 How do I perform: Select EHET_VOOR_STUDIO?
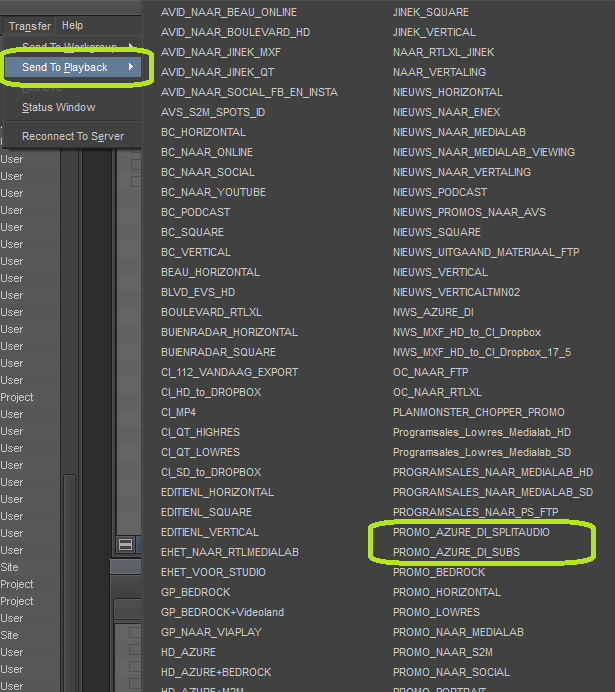coord(214,572)
